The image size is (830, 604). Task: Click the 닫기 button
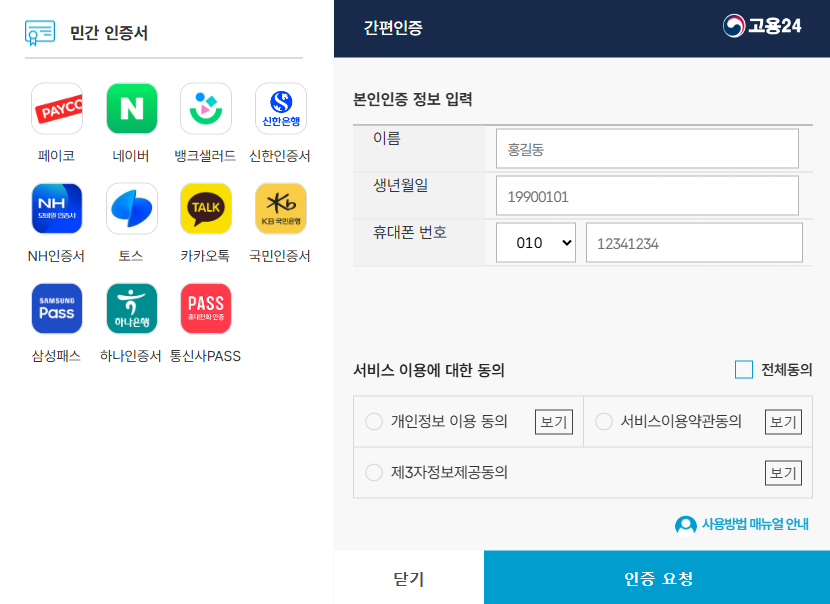coord(409,578)
